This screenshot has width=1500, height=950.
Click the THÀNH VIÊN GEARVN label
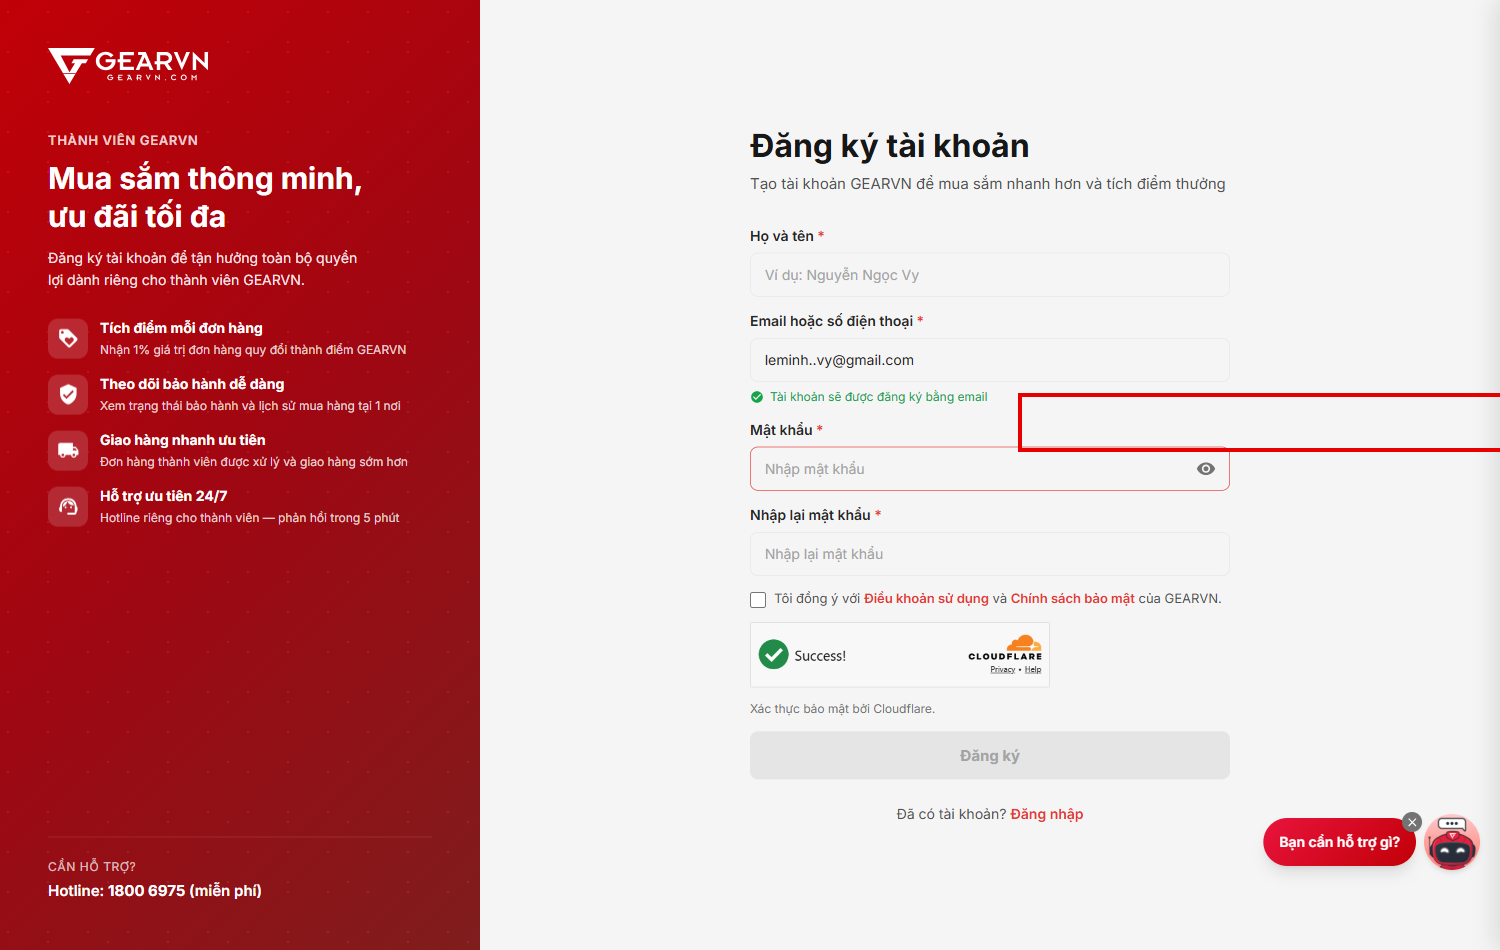click(x=123, y=140)
